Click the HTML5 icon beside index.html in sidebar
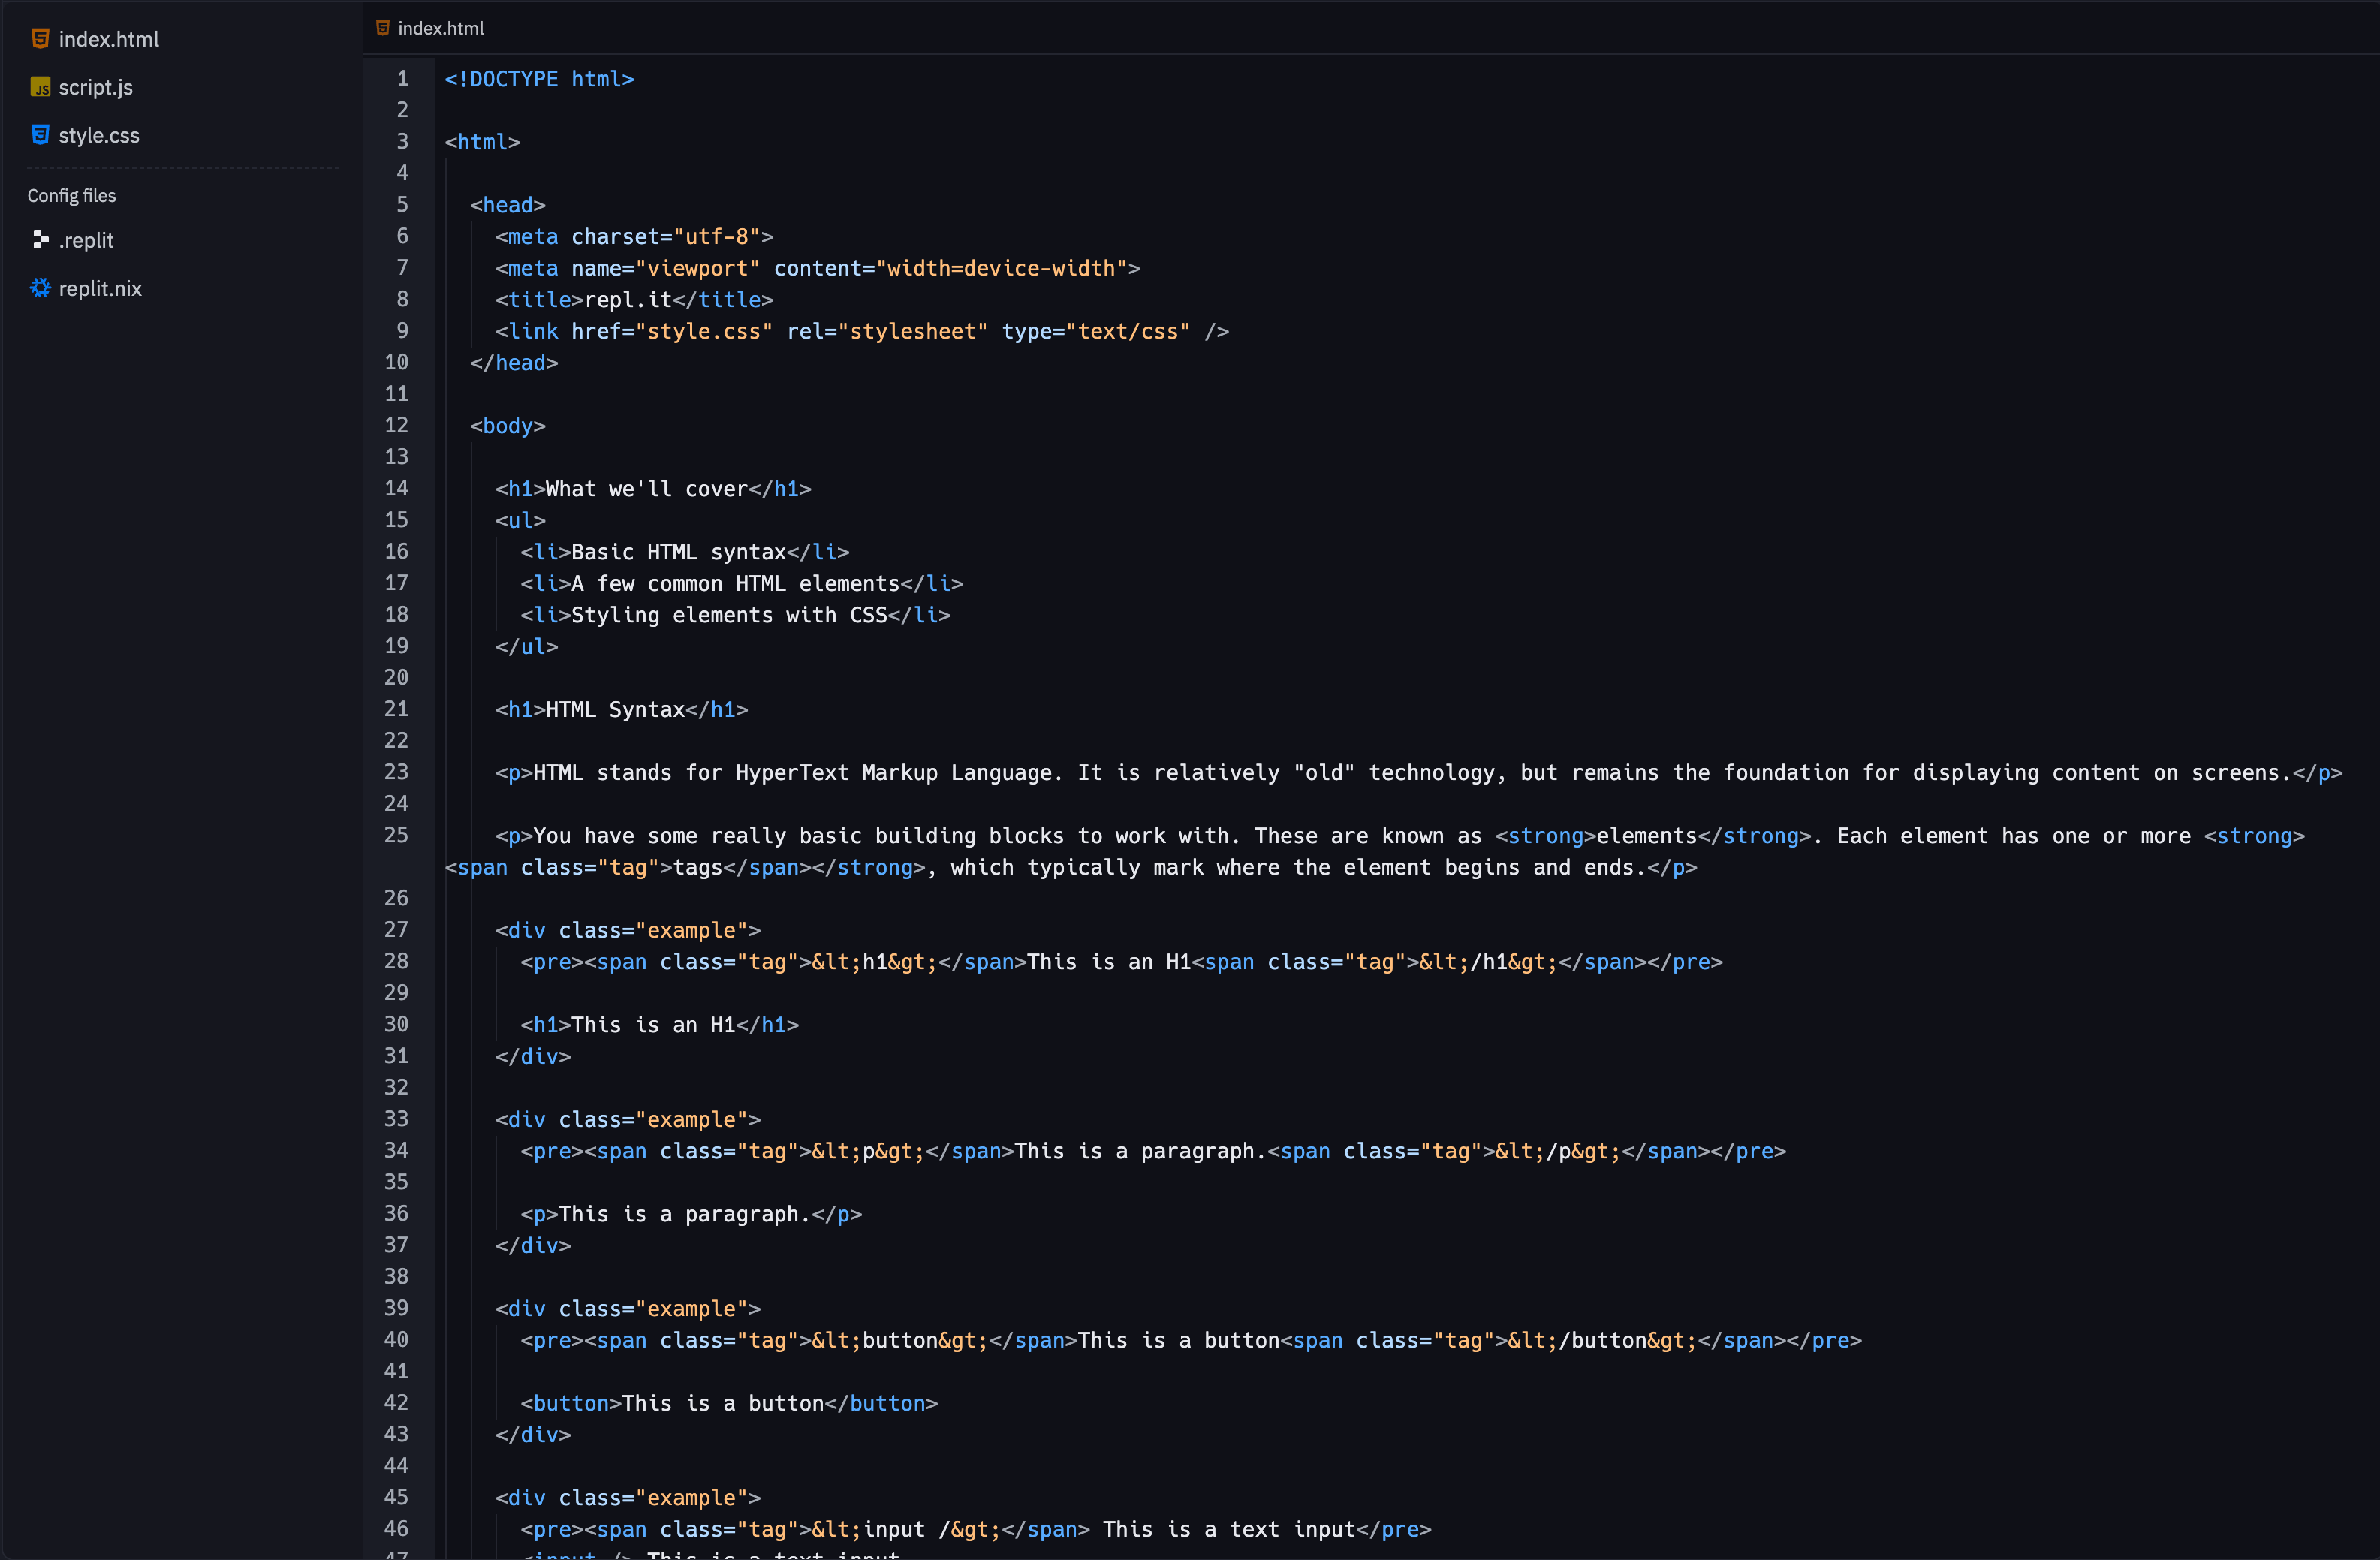 40,39
